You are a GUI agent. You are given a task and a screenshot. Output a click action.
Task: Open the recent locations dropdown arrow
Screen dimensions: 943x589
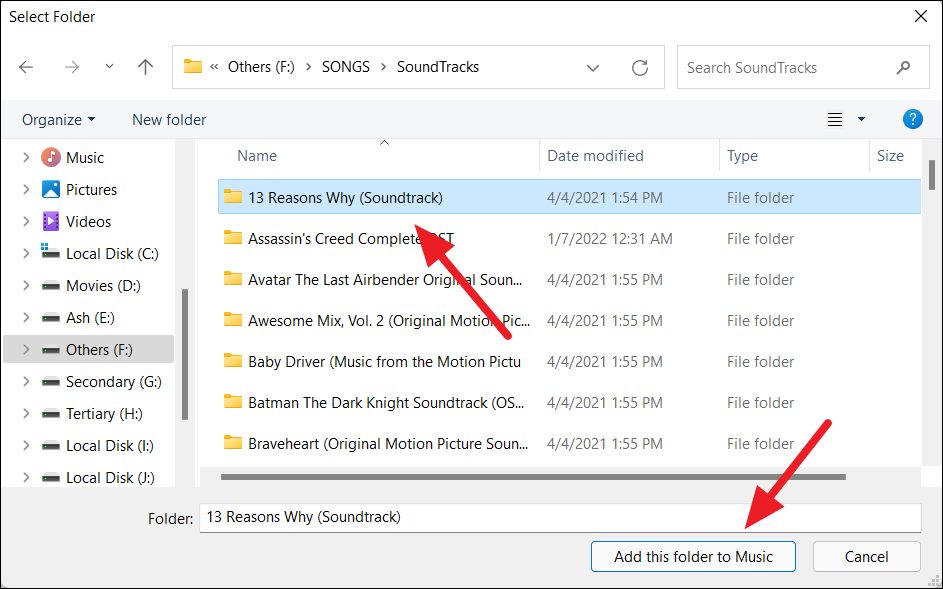click(109, 68)
